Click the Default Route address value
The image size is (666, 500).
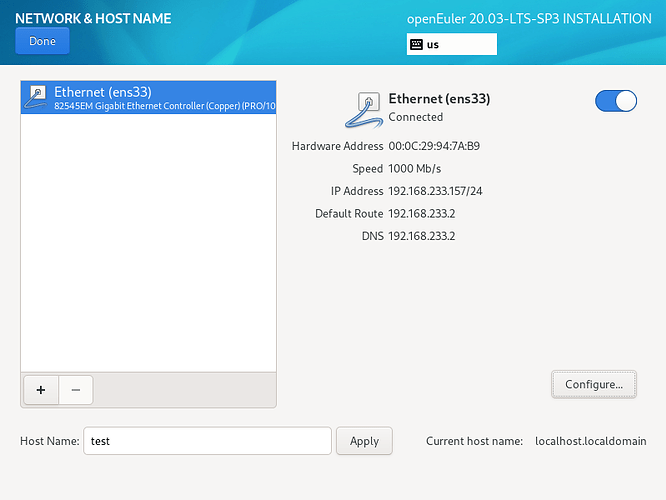click(x=422, y=214)
